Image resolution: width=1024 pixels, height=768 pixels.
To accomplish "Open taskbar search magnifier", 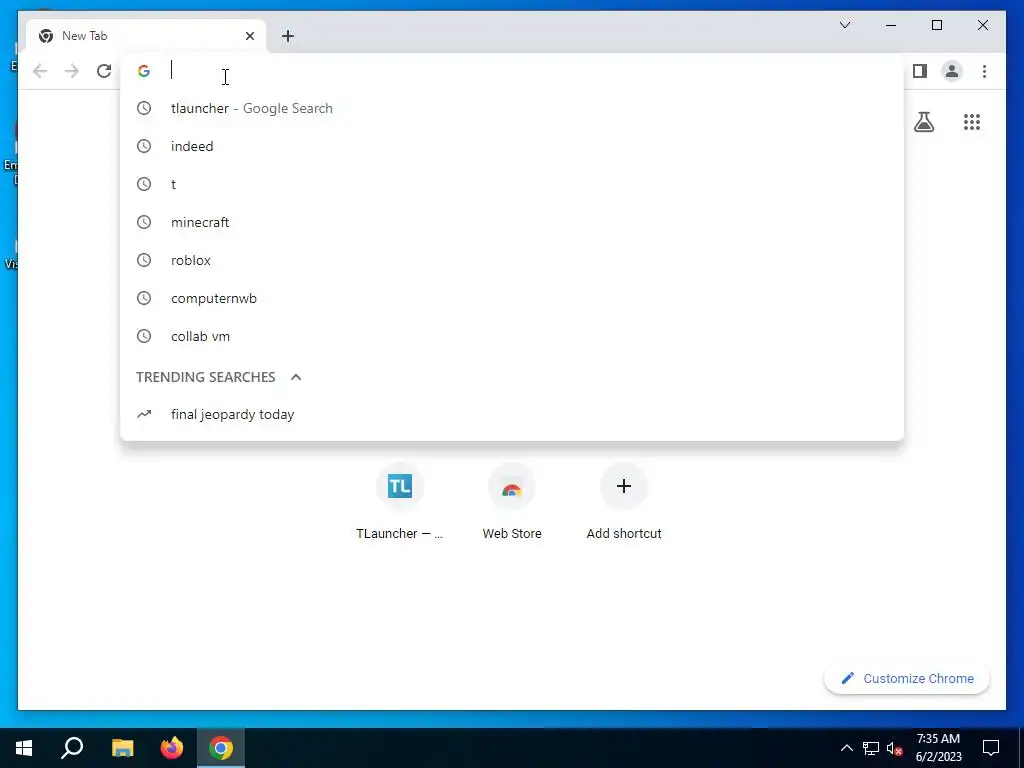I will [72, 748].
